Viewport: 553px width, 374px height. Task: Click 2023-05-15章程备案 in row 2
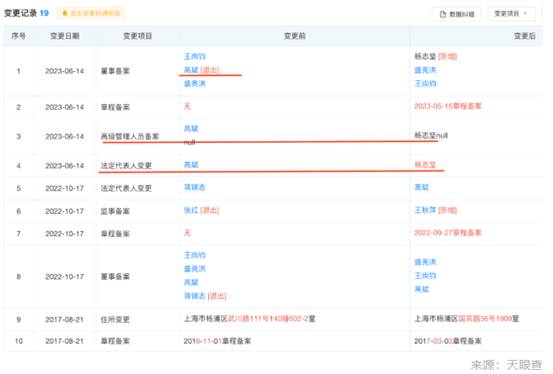pos(448,106)
